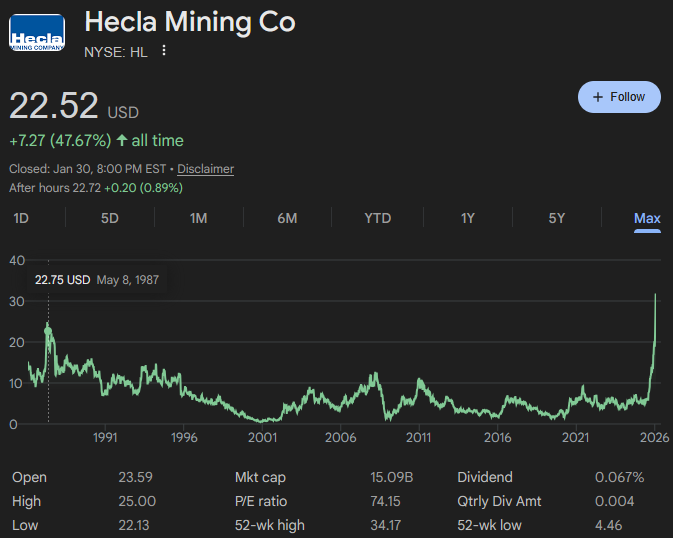Click the 20 y-axis label
Image resolution: width=673 pixels, height=538 pixels.
pos(17,342)
